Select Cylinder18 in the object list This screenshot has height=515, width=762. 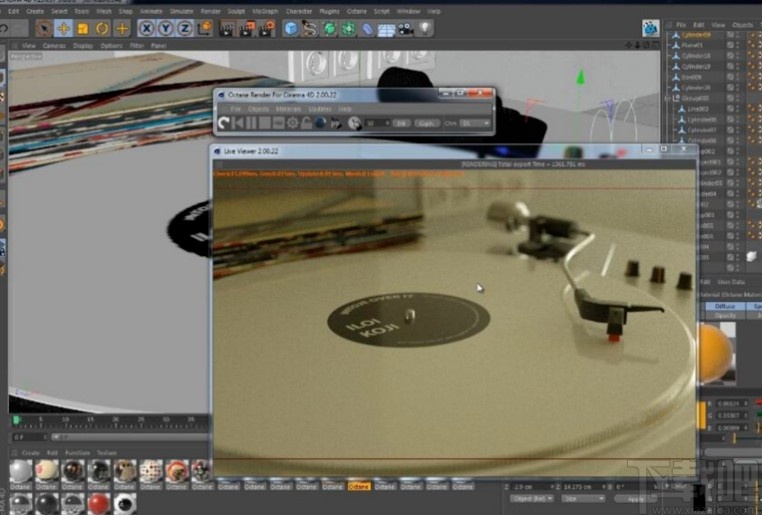coord(695,55)
